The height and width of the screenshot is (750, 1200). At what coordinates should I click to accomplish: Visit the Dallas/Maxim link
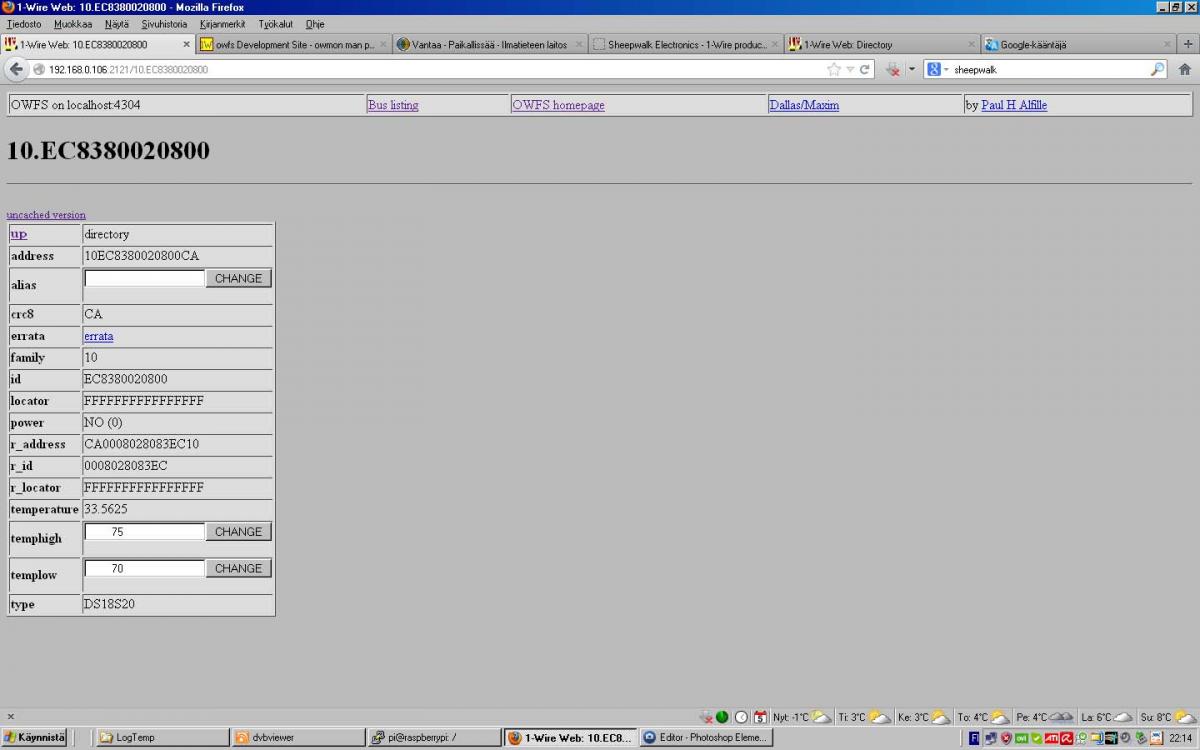804,105
